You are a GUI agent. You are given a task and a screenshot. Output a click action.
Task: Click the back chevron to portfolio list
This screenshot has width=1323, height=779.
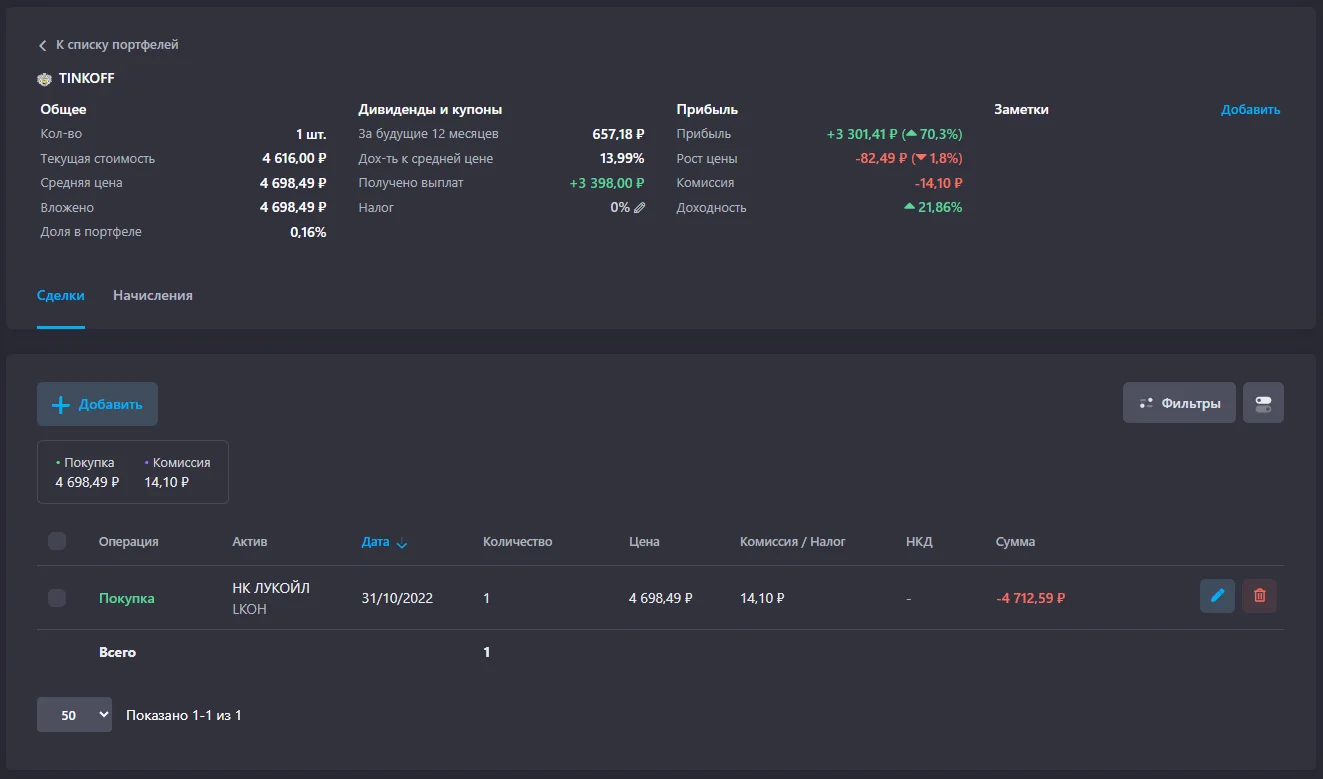tap(42, 45)
